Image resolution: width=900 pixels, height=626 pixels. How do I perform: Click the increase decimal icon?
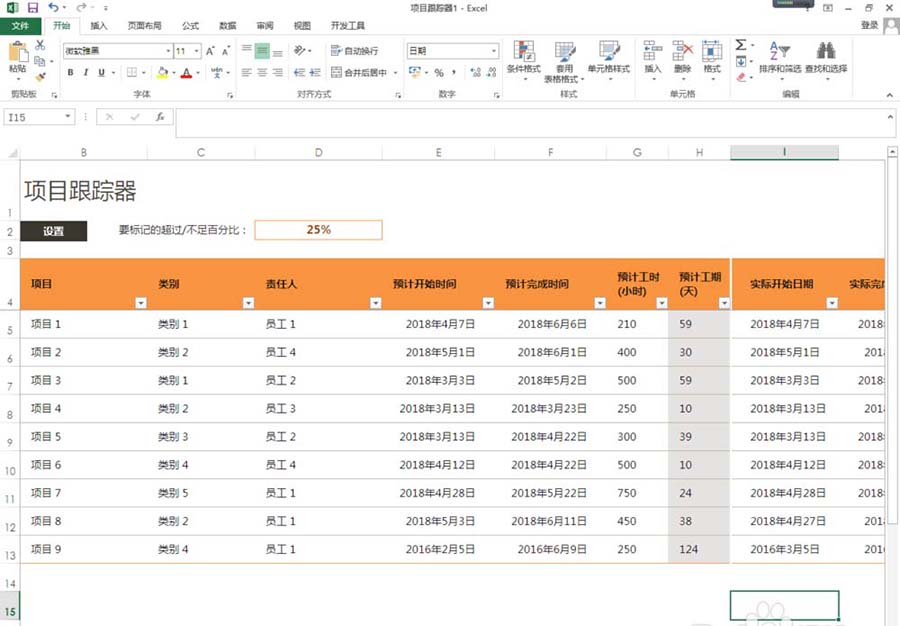pyautogui.click(x=475, y=73)
